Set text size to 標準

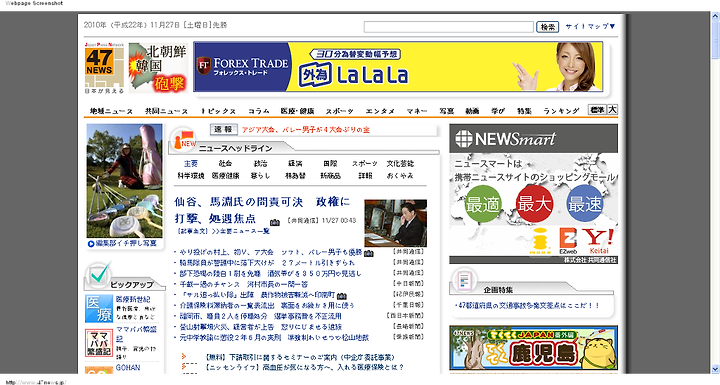click(597, 110)
